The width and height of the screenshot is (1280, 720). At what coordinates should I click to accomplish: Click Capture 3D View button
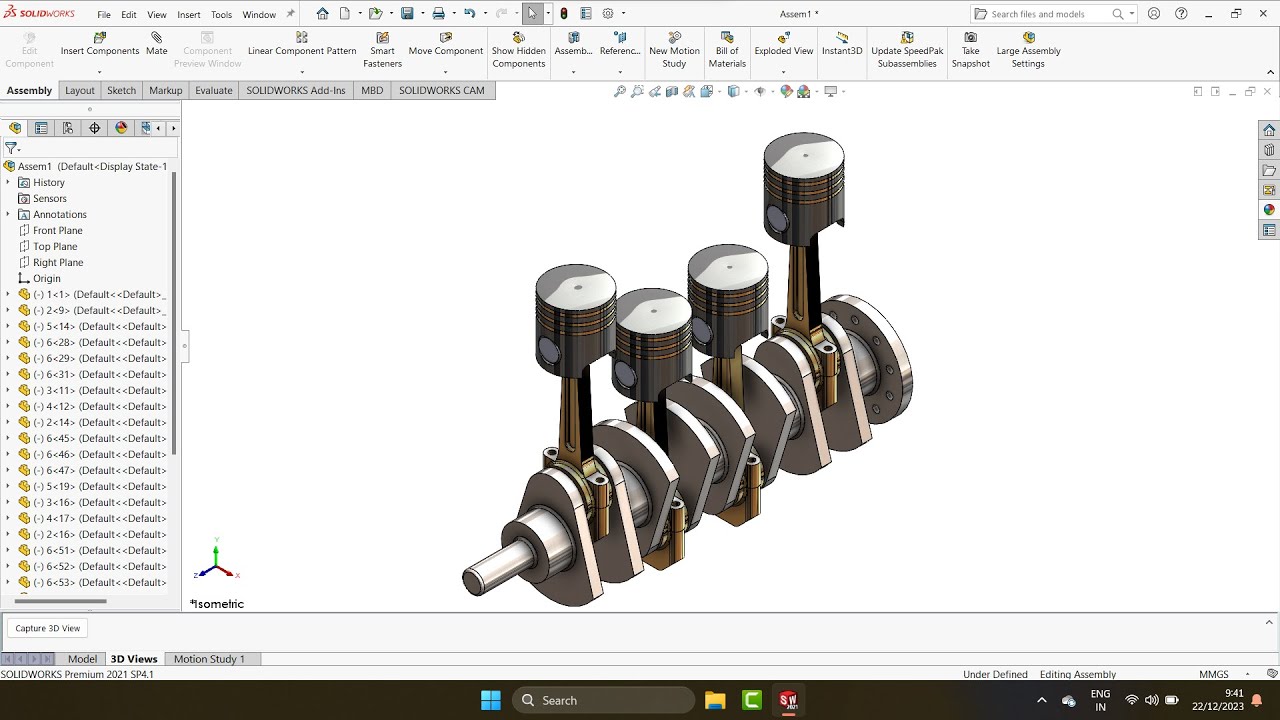point(48,628)
